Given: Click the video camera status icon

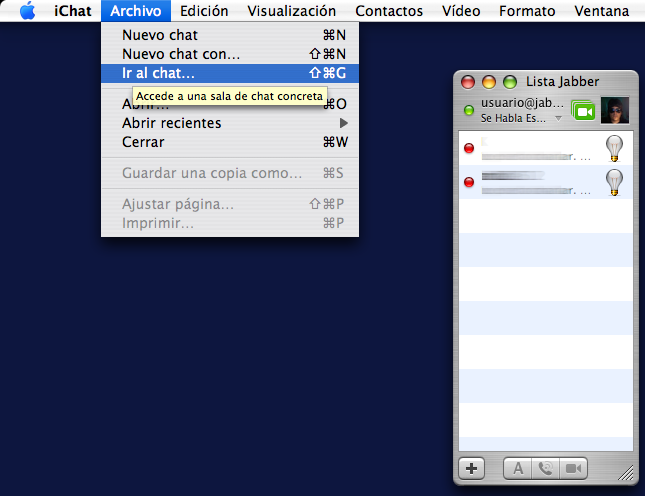Looking at the screenshot, I should pos(583,110).
